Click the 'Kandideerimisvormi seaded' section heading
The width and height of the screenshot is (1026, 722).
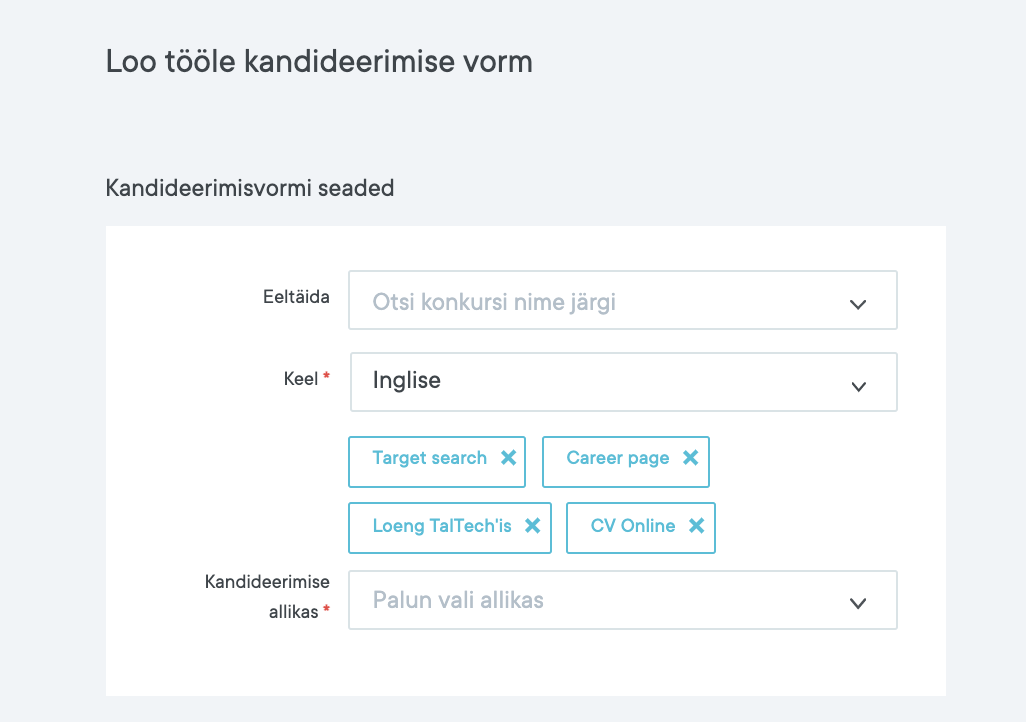coord(250,188)
